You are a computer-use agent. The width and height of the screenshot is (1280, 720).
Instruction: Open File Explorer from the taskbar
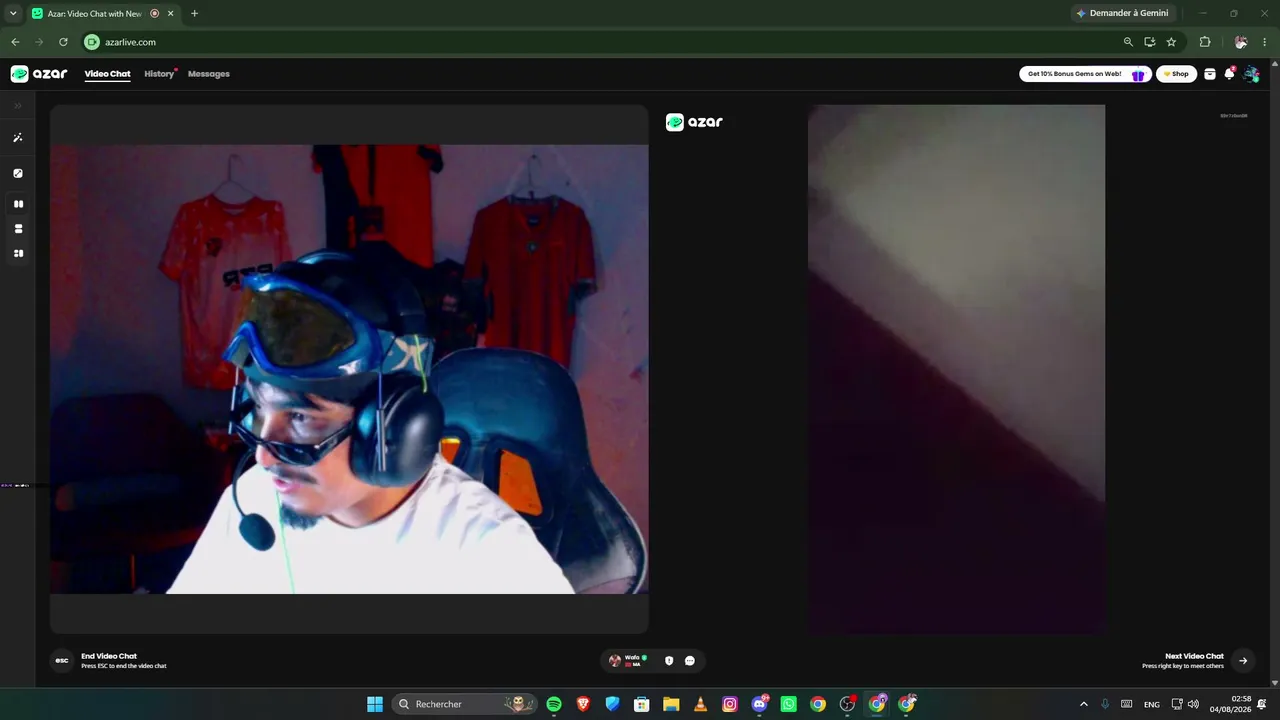tap(671, 704)
